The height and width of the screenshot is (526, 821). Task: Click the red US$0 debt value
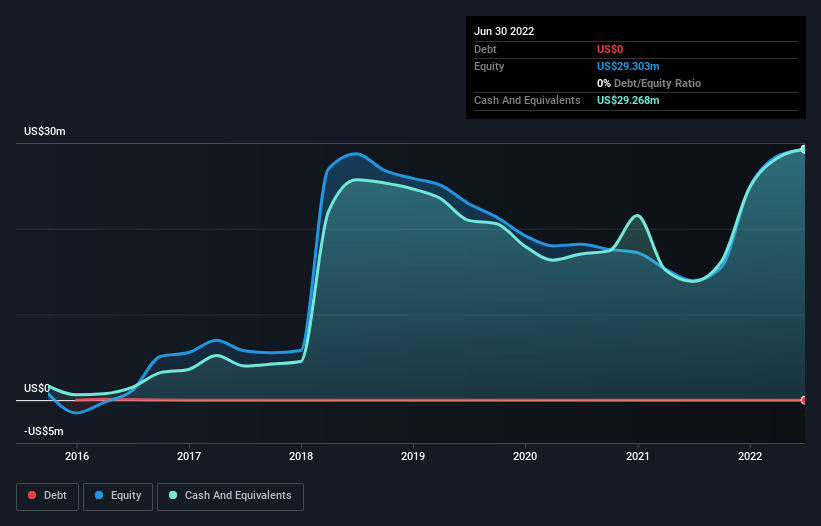[x=610, y=49]
